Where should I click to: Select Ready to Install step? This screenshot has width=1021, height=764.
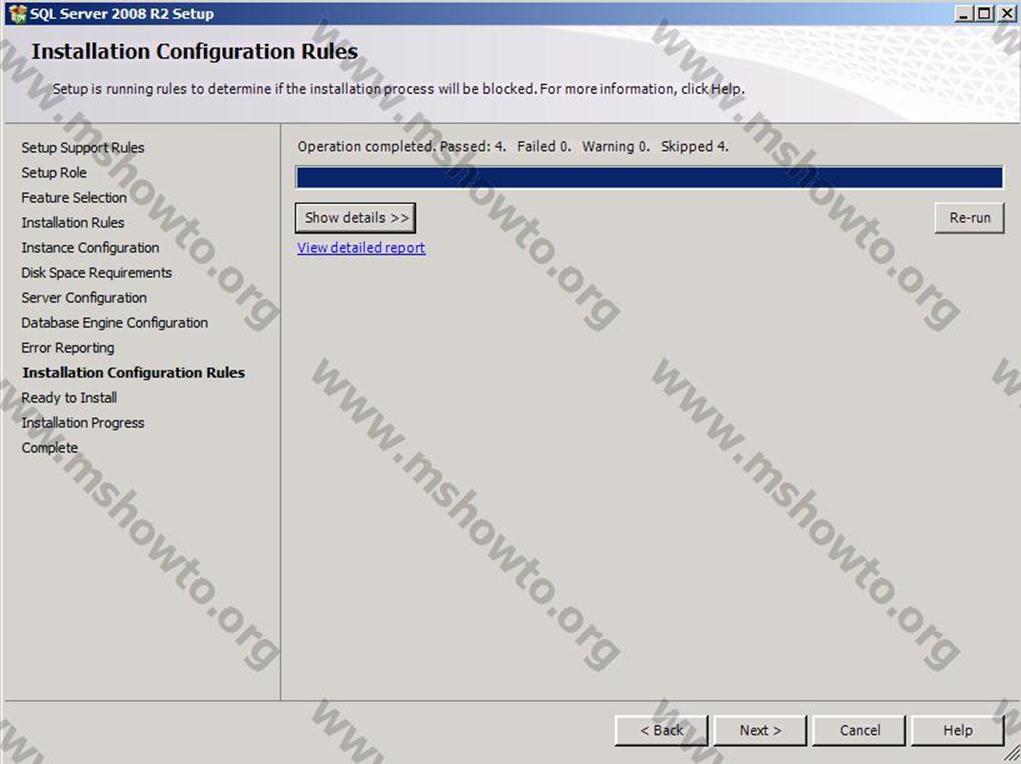pyautogui.click(x=69, y=397)
